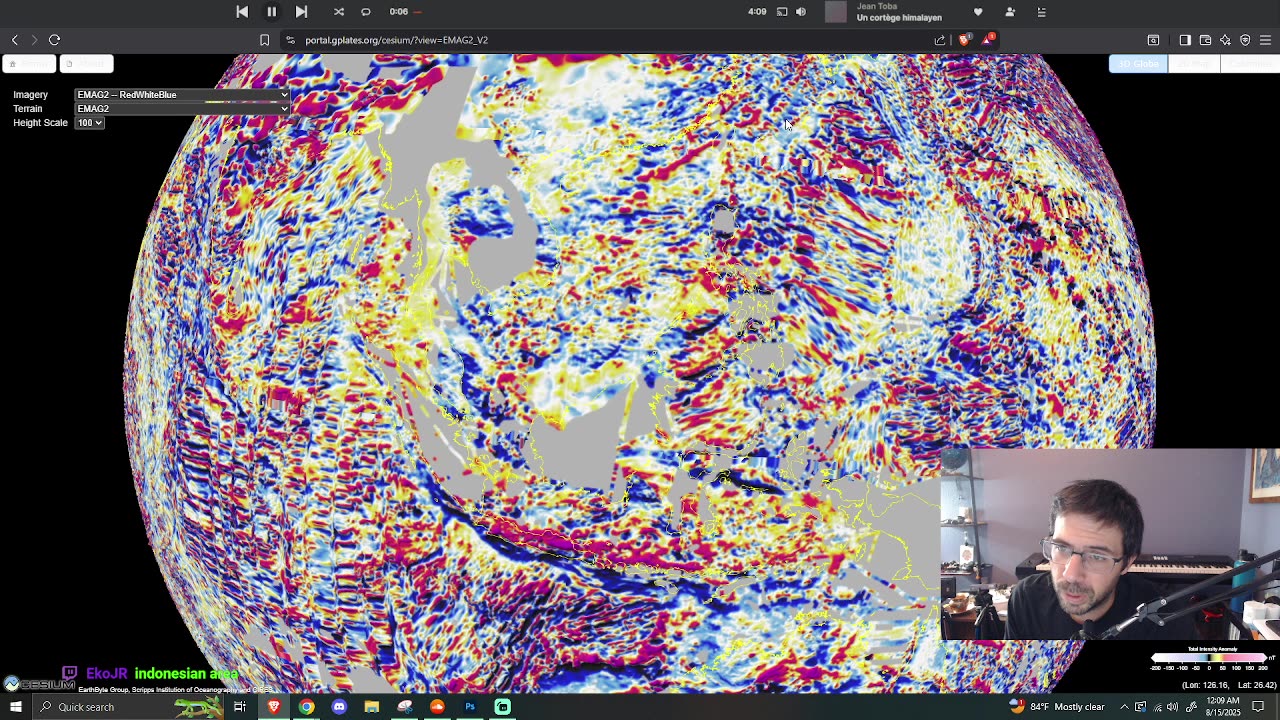Show hidden system tray icons
The width and height of the screenshot is (1280, 720).
(1124, 707)
